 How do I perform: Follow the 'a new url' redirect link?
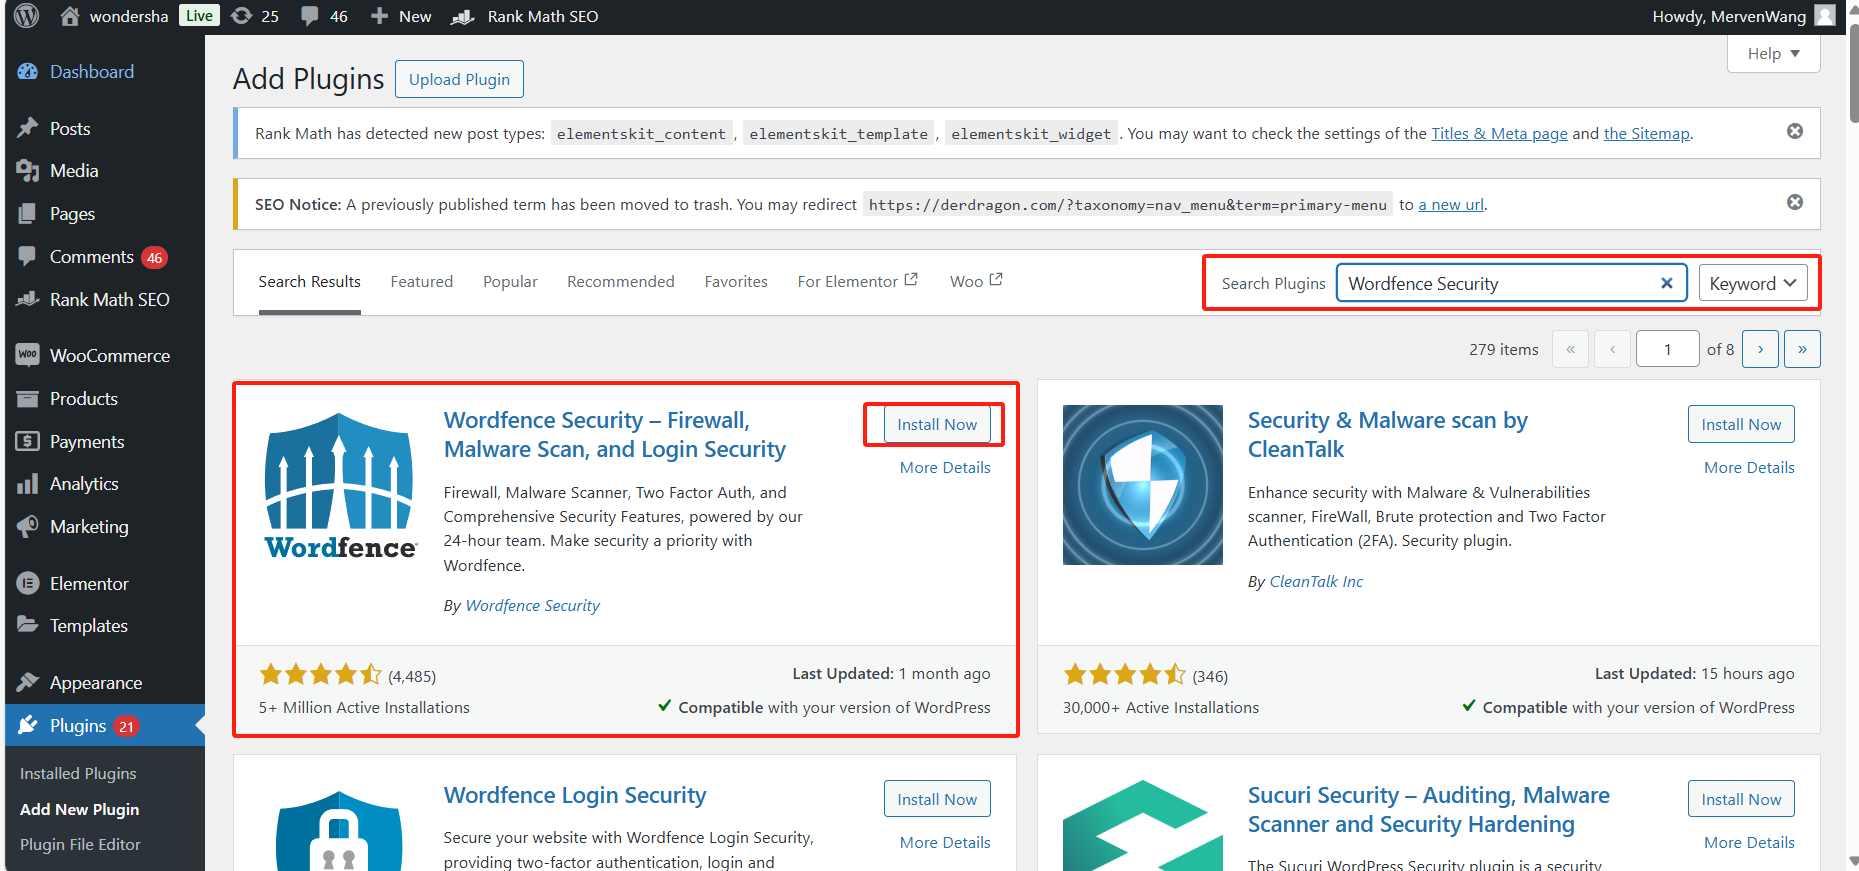1451,205
